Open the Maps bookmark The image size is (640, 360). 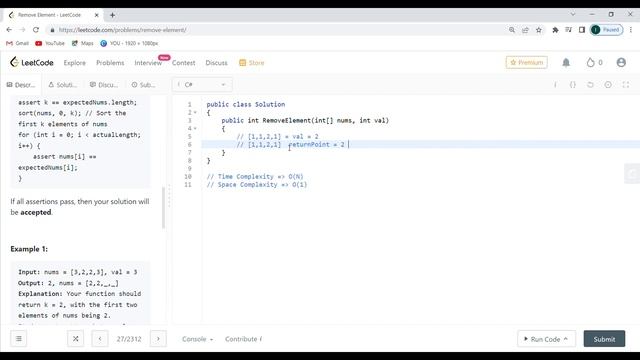point(82,43)
